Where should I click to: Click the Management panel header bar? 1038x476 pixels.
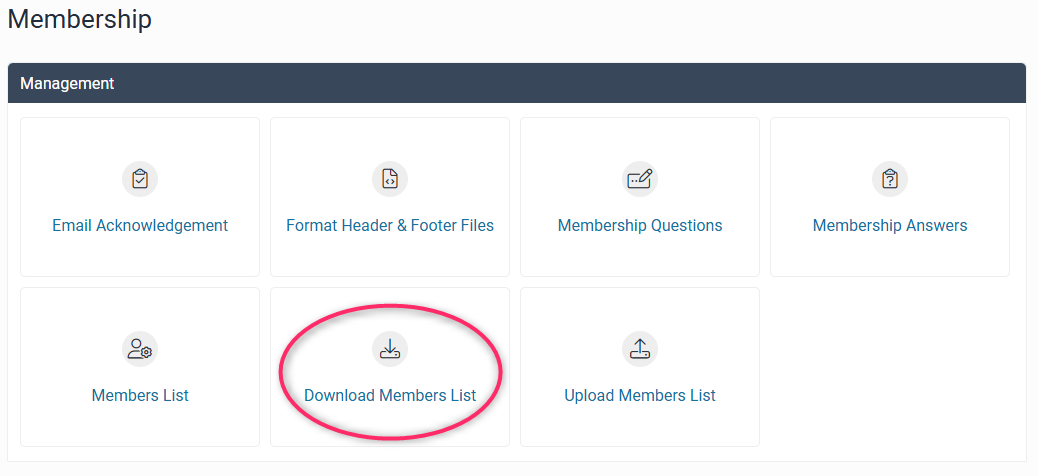pos(517,83)
